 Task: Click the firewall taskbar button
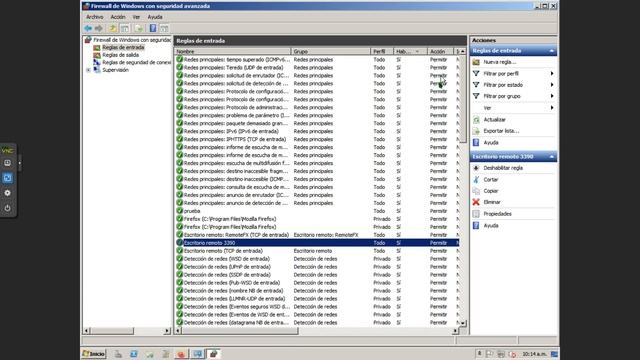[213, 354]
